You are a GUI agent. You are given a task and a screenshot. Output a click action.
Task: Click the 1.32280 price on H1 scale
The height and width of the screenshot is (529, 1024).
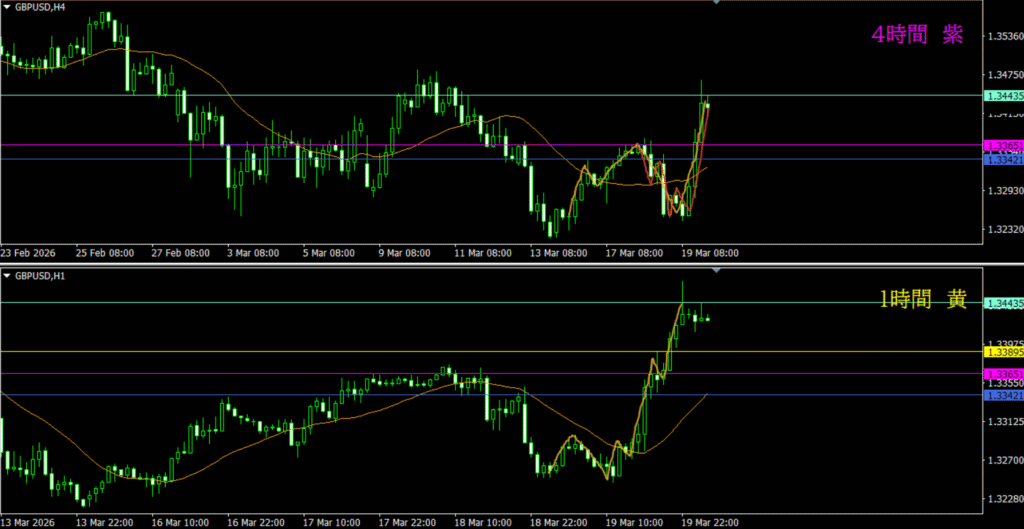[x=1003, y=499]
